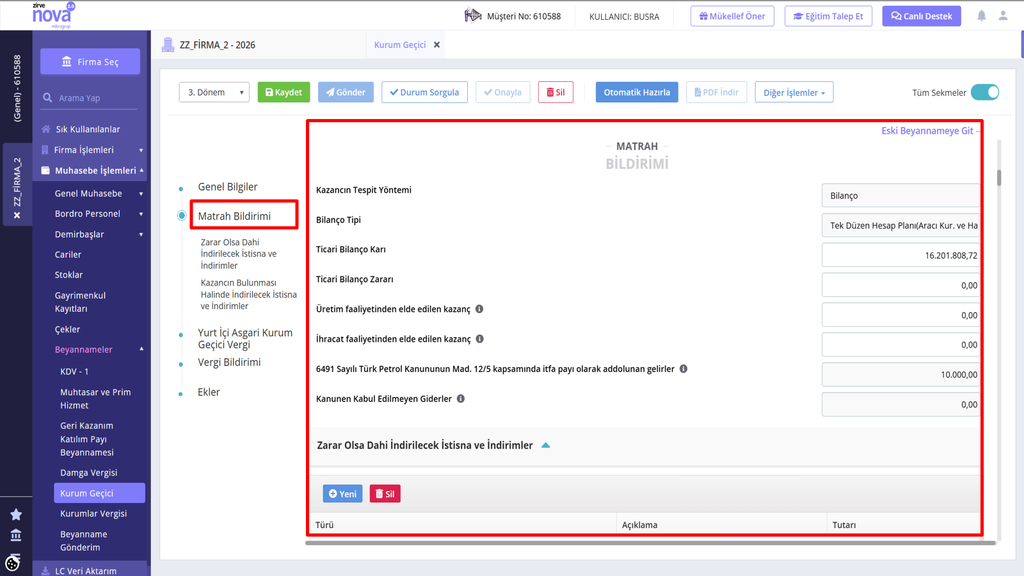The width and height of the screenshot is (1024, 576).
Task: Open the 3. Dönem period dropdown
Action: 214,92
